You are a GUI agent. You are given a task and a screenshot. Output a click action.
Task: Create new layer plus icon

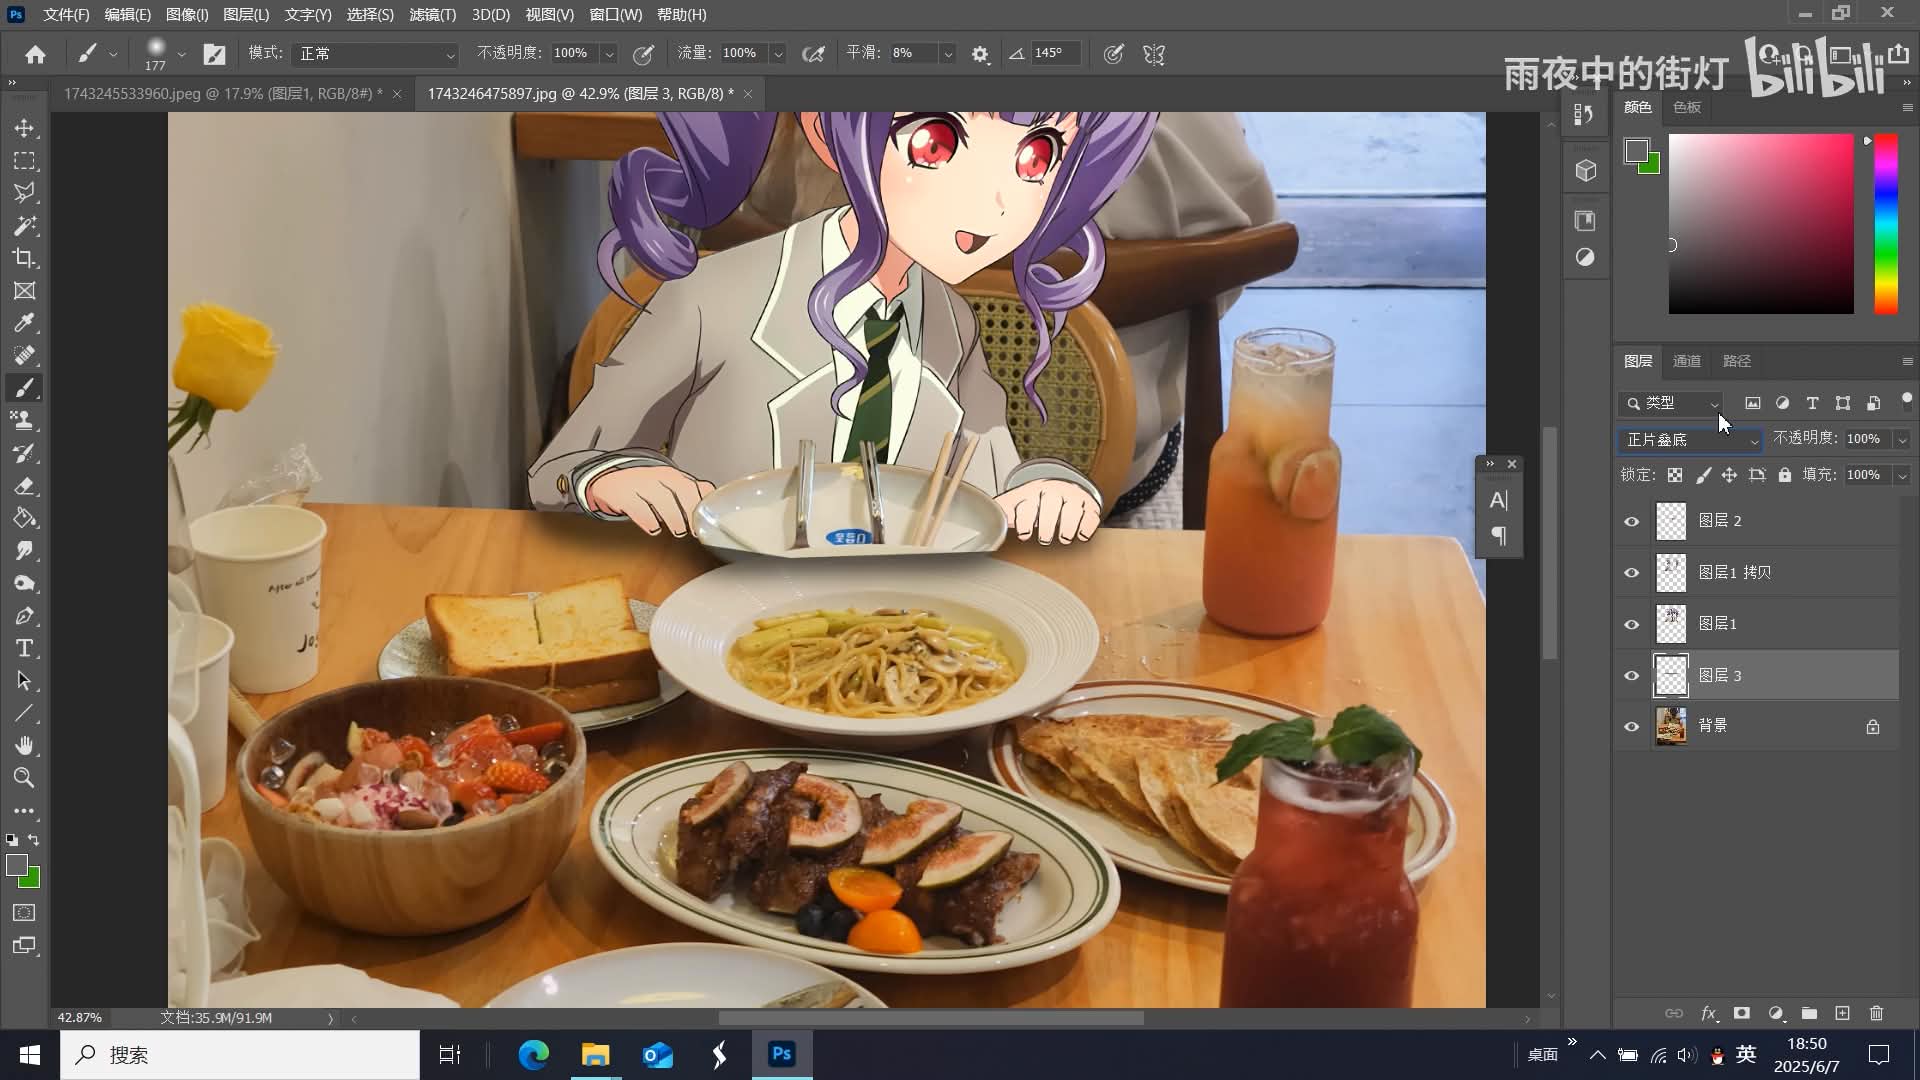click(x=1842, y=1013)
